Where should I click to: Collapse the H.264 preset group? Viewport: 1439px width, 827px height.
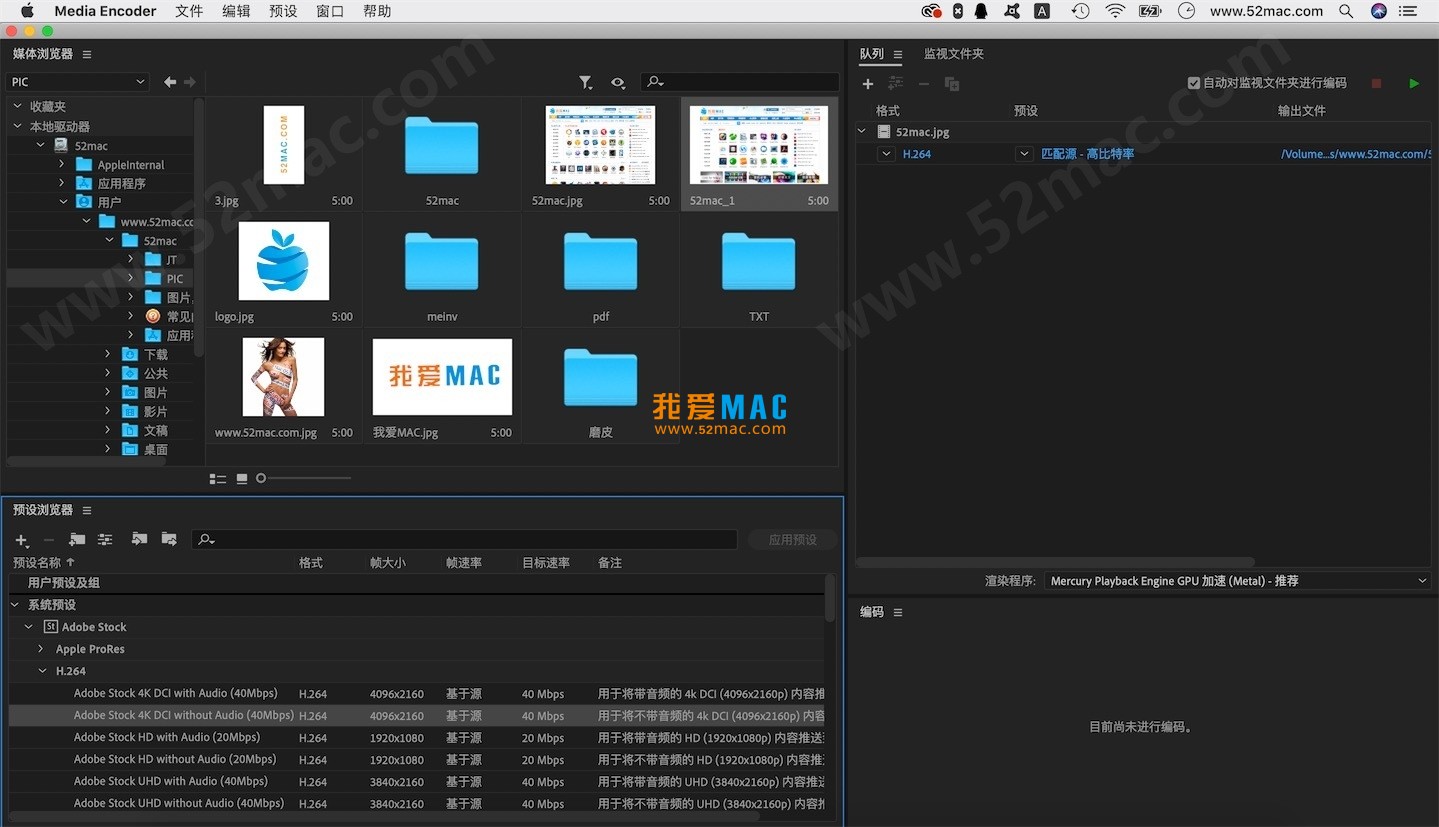(42, 671)
